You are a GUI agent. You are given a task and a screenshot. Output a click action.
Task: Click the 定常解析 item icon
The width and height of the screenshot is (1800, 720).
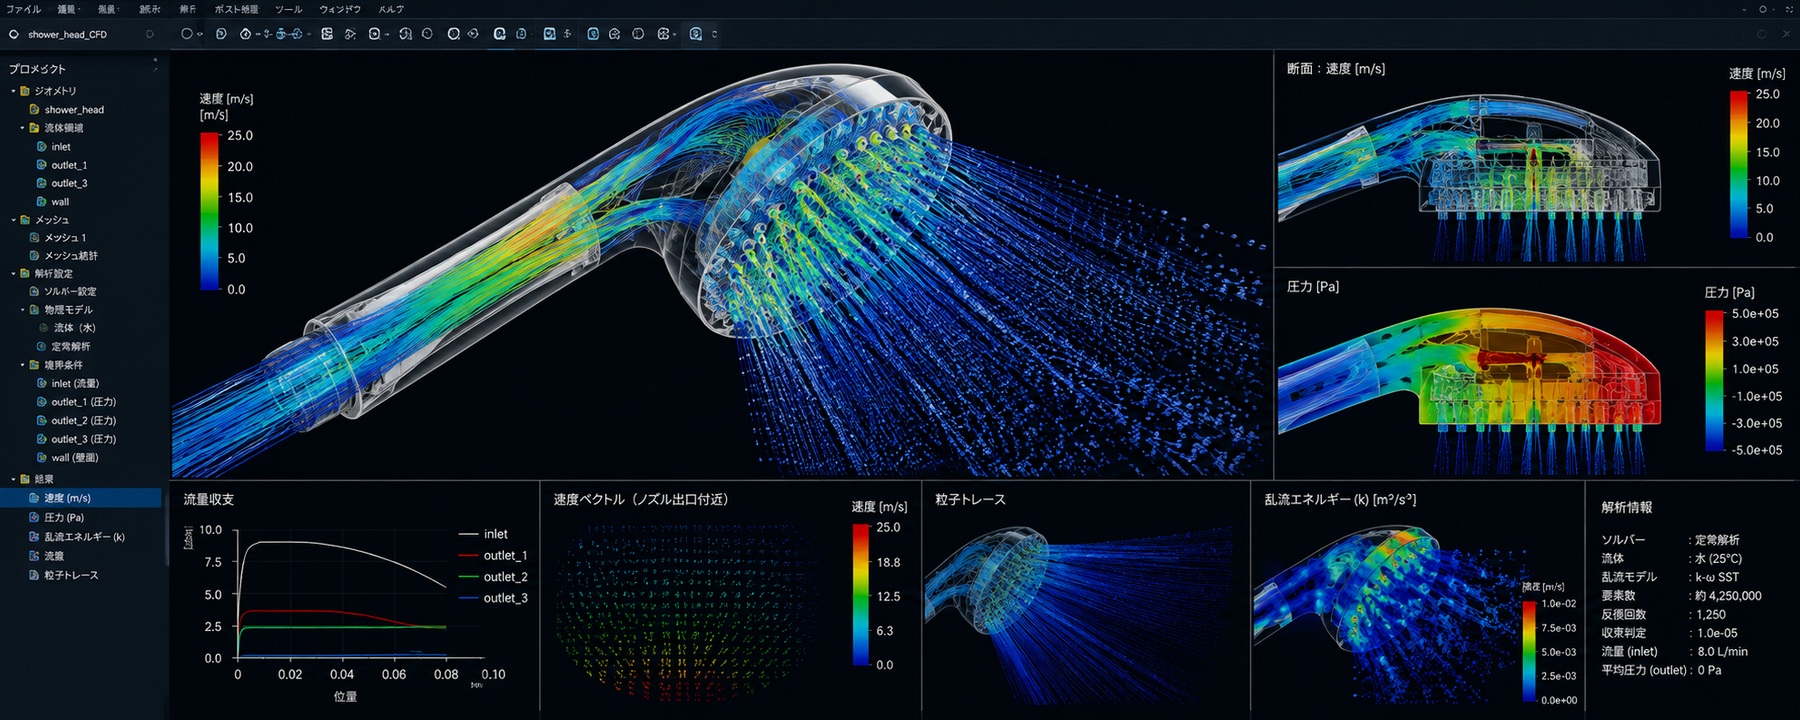click(42, 346)
